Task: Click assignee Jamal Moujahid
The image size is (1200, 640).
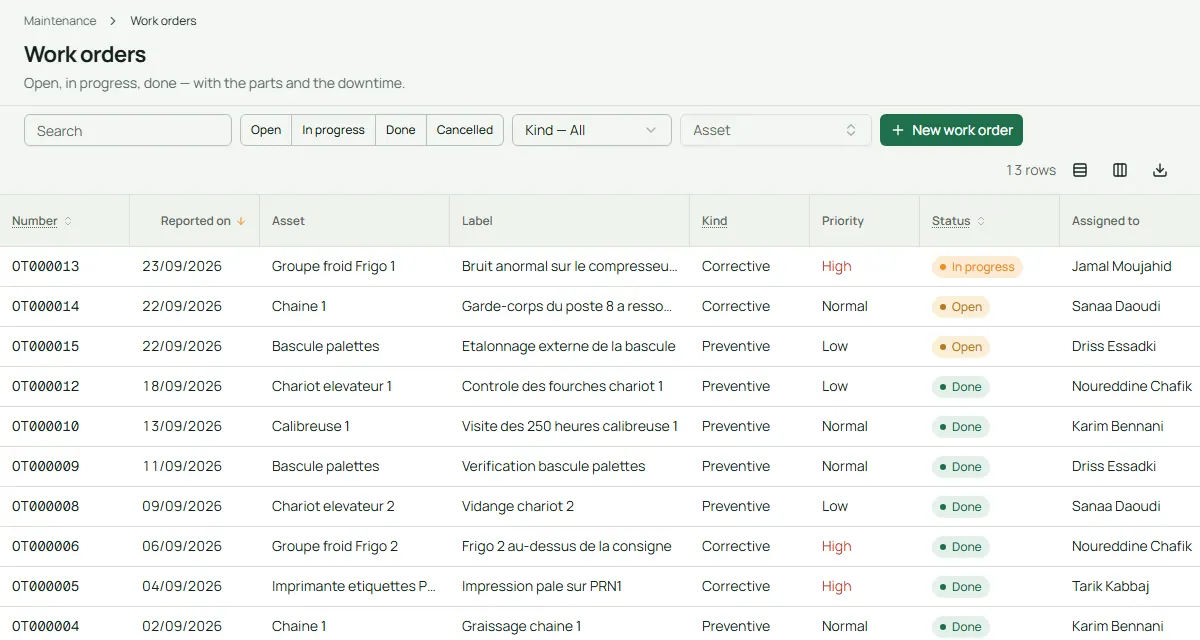Action: click(x=1121, y=267)
